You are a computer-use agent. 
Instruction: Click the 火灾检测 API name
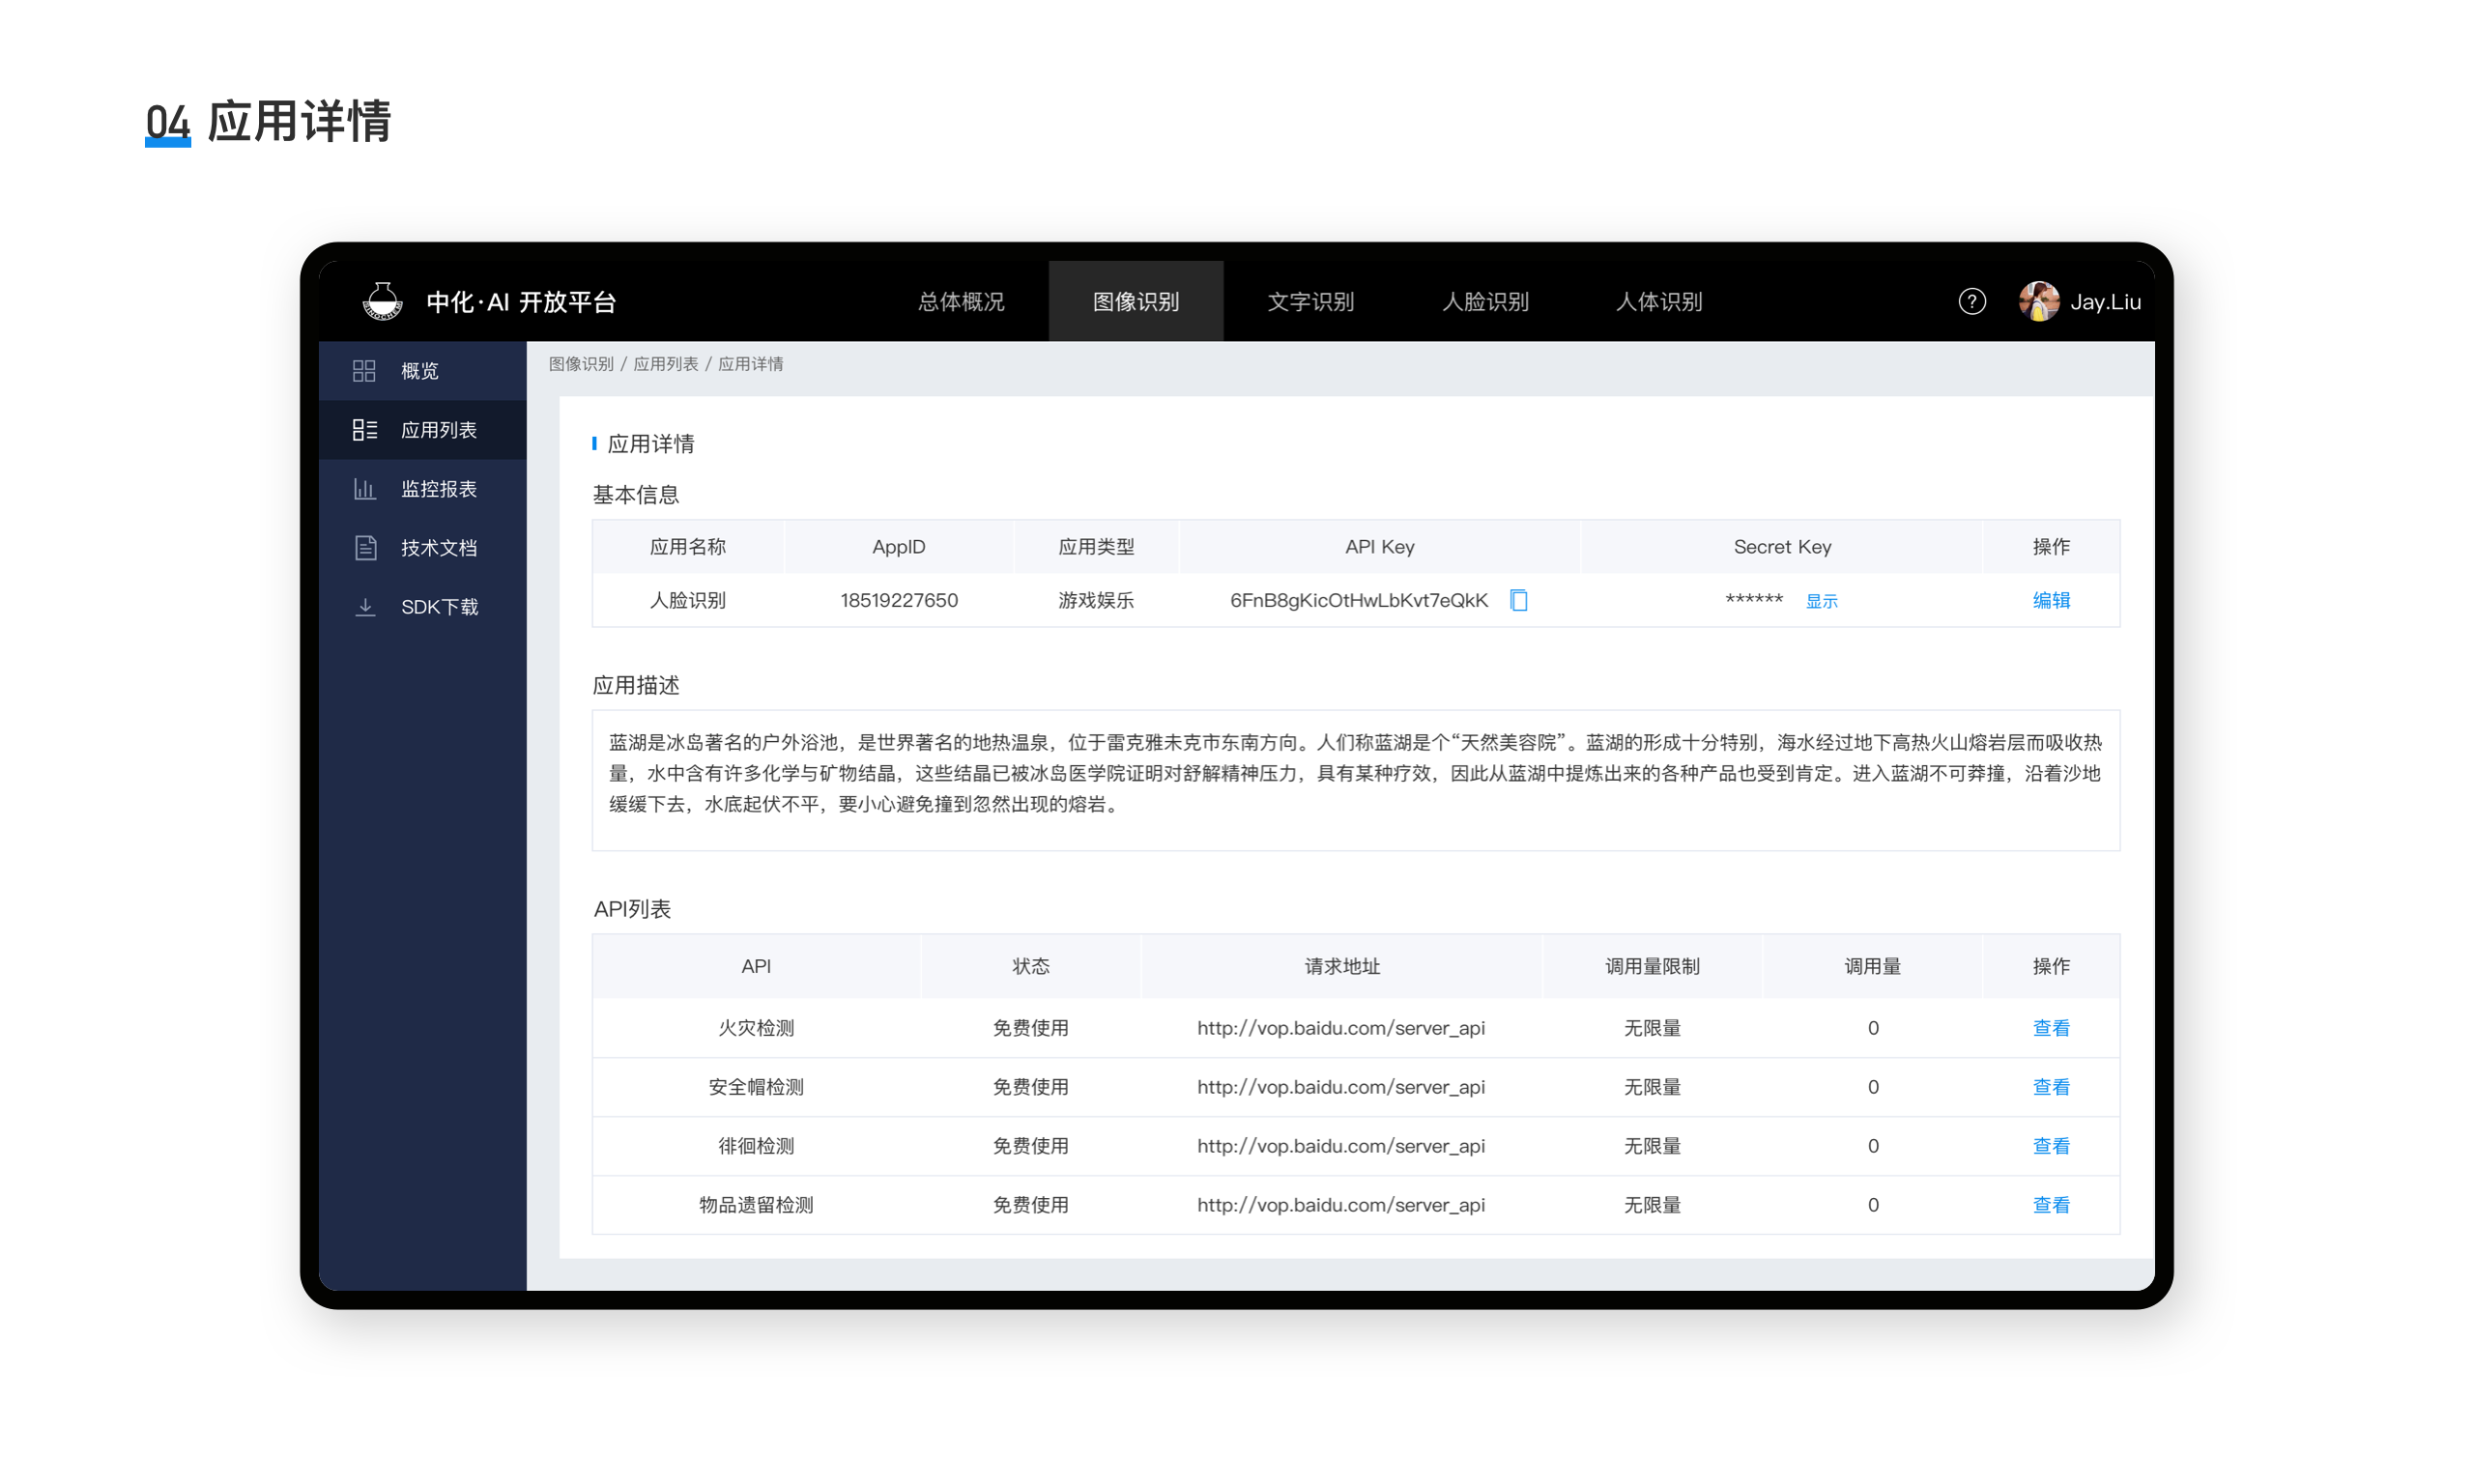click(756, 1028)
